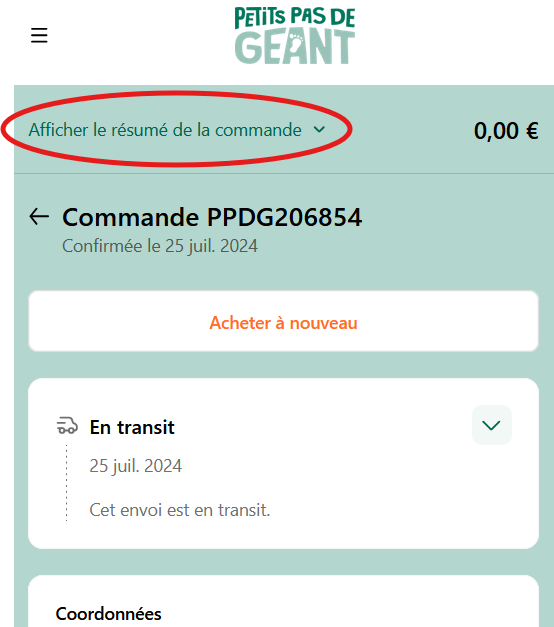Click the En transit card area
Screen dimensions: 554x627
[283, 463]
